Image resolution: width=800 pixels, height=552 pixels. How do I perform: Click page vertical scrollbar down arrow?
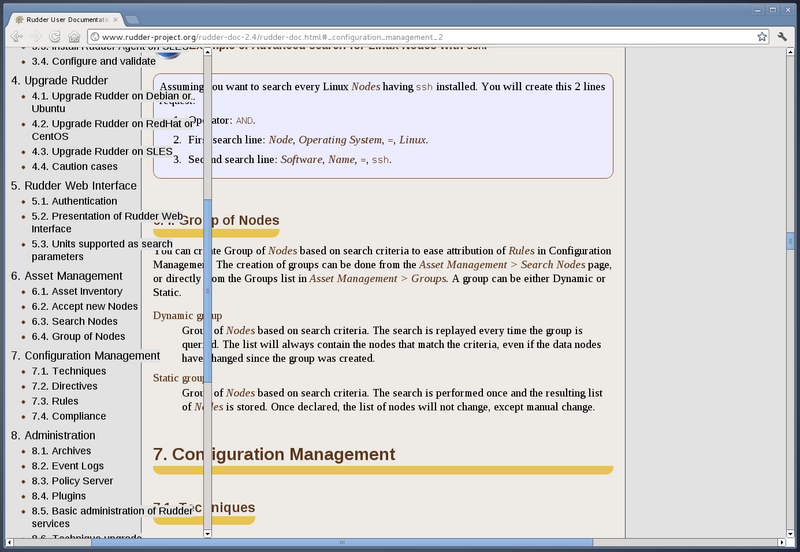click(x=790, y=534)
